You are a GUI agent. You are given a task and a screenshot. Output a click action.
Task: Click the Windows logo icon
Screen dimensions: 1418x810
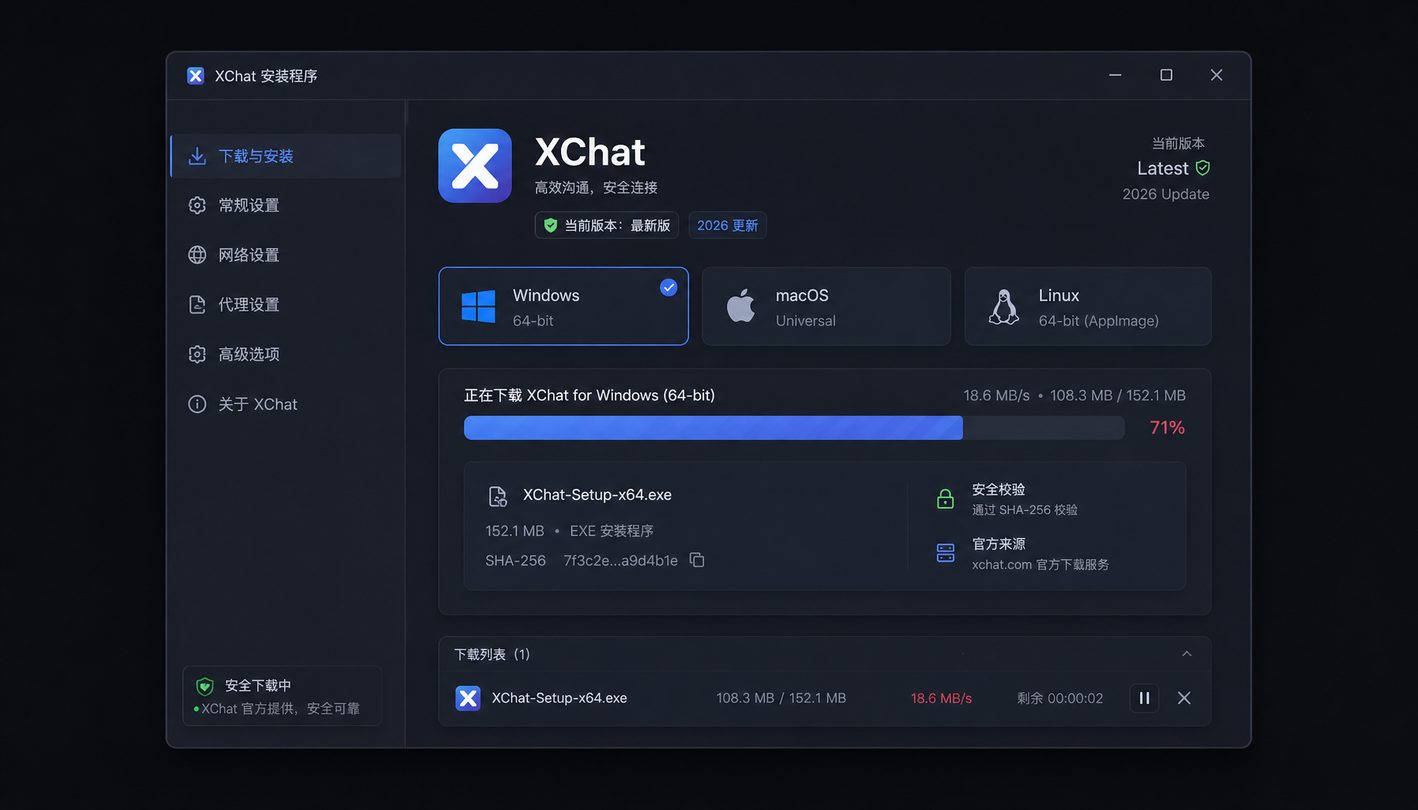478,306
